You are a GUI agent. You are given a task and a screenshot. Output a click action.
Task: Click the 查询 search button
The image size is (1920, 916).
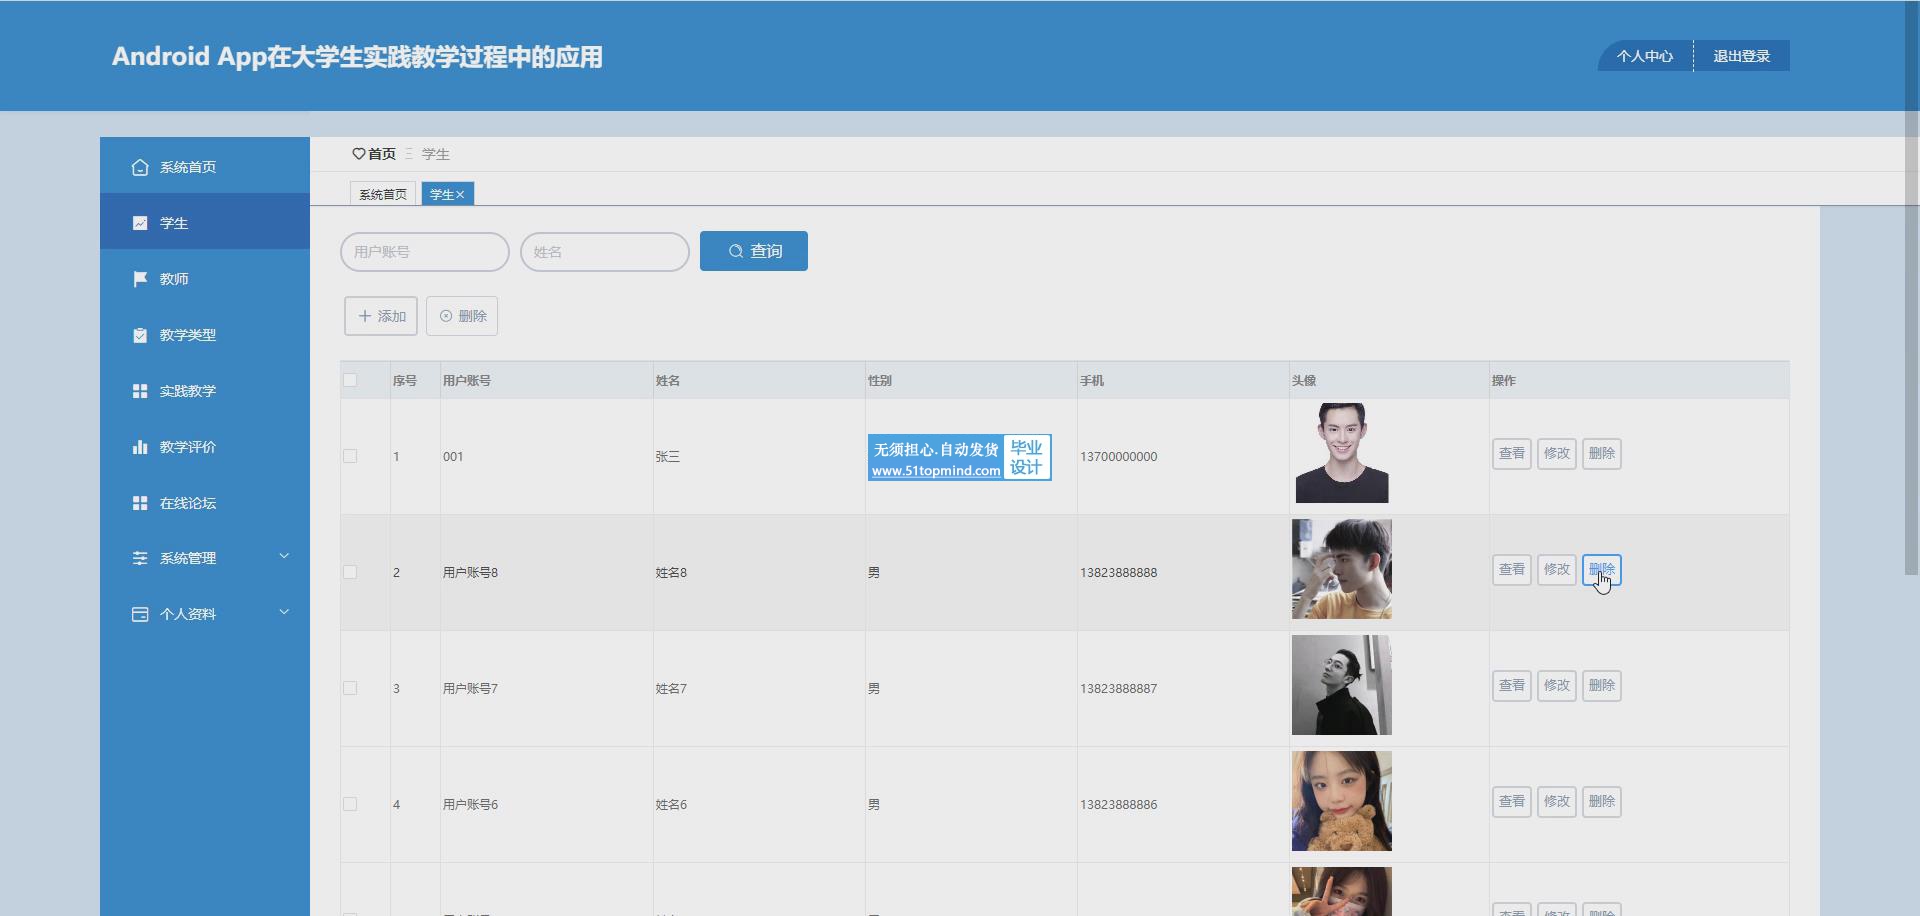coord(754,251)
